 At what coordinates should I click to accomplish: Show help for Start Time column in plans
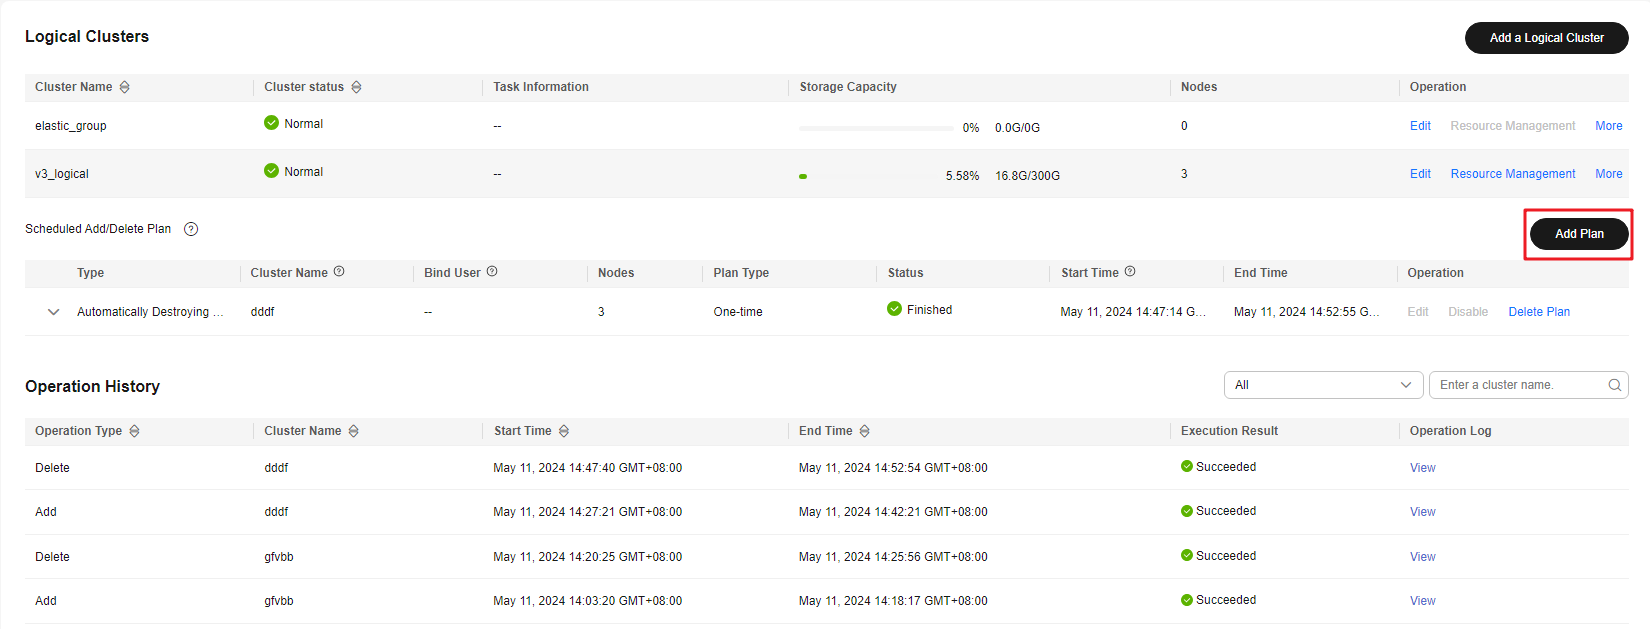click(x=1130, y=272)
